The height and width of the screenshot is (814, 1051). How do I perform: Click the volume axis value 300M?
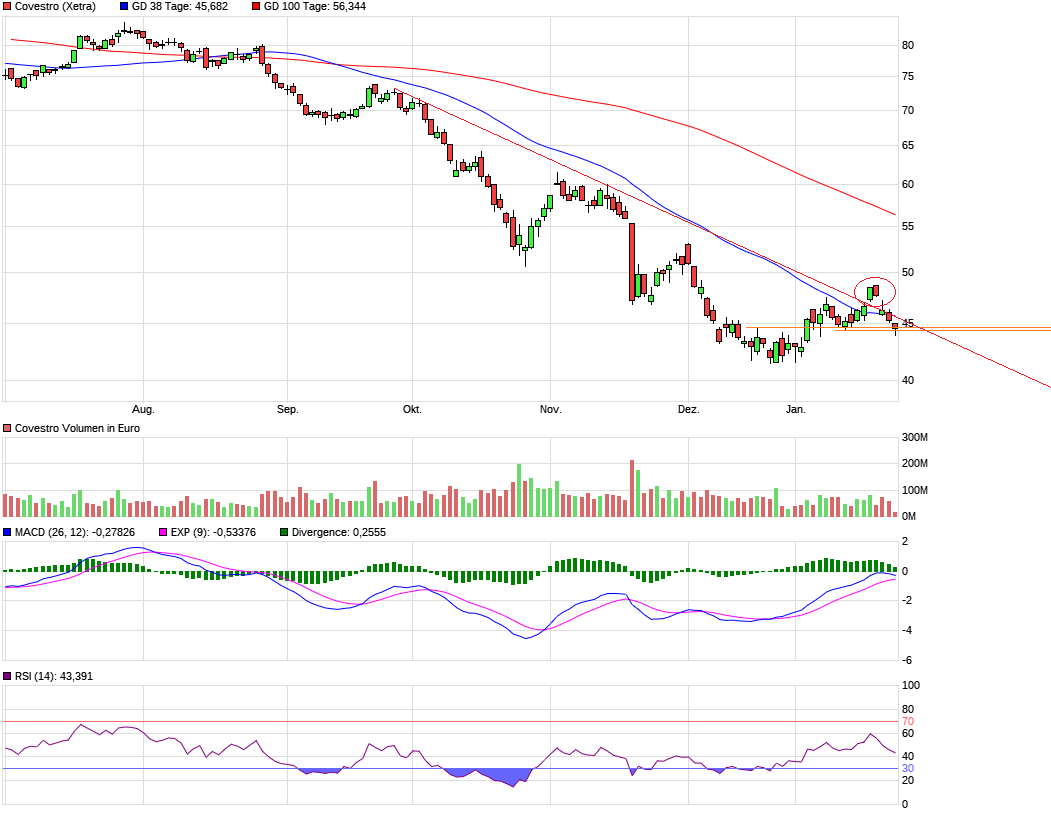point(915,438)
